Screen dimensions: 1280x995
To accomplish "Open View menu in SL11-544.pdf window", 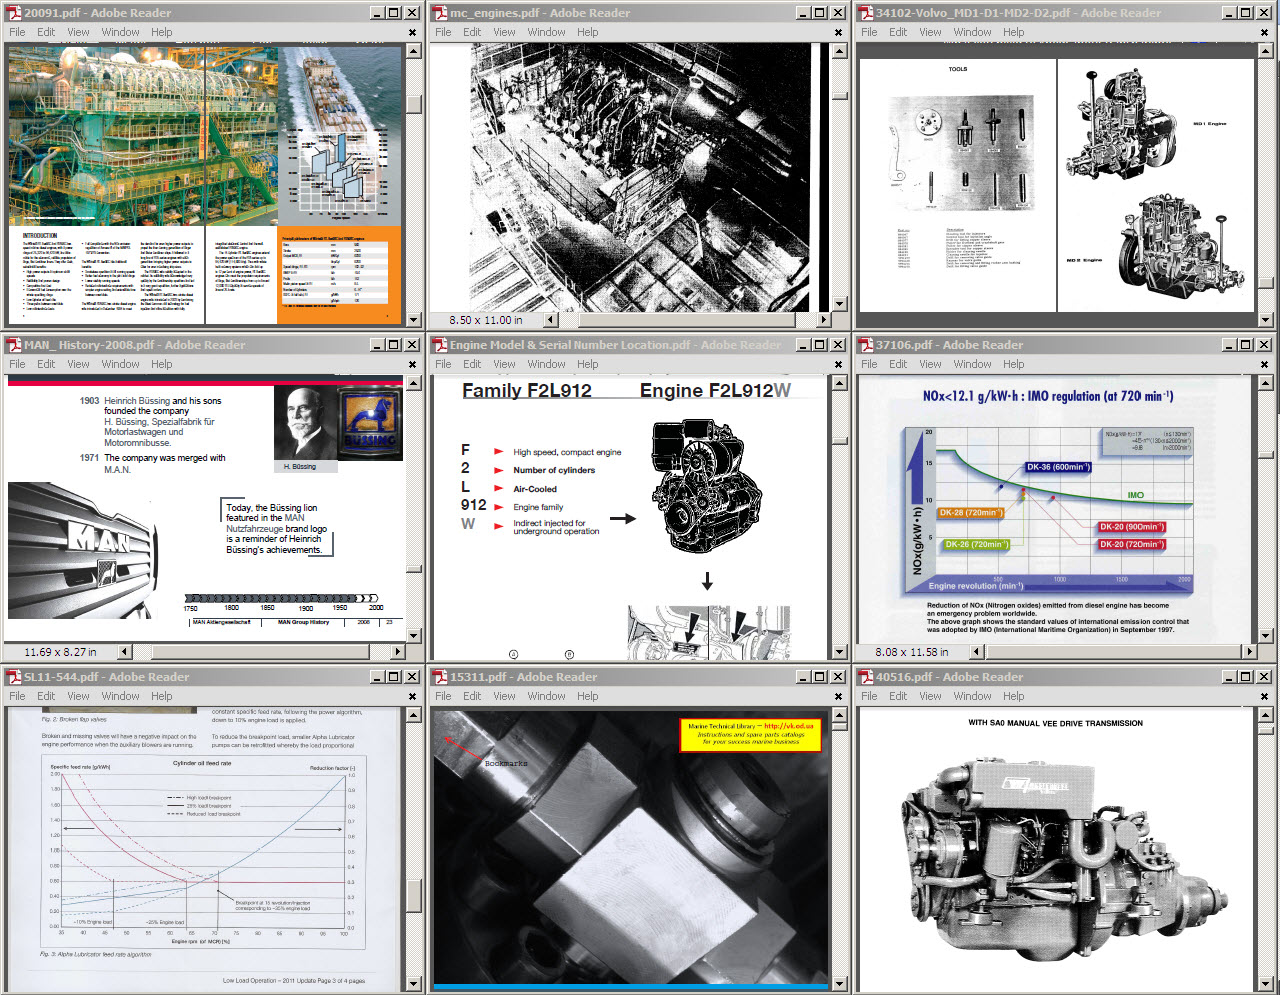I will click(78, 696).
